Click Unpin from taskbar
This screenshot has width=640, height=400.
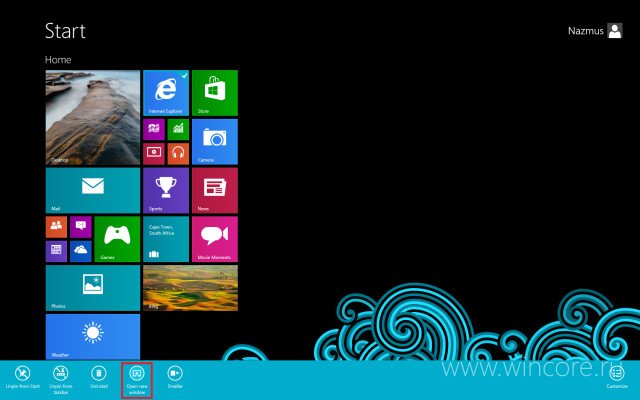[x=60, y=380]
